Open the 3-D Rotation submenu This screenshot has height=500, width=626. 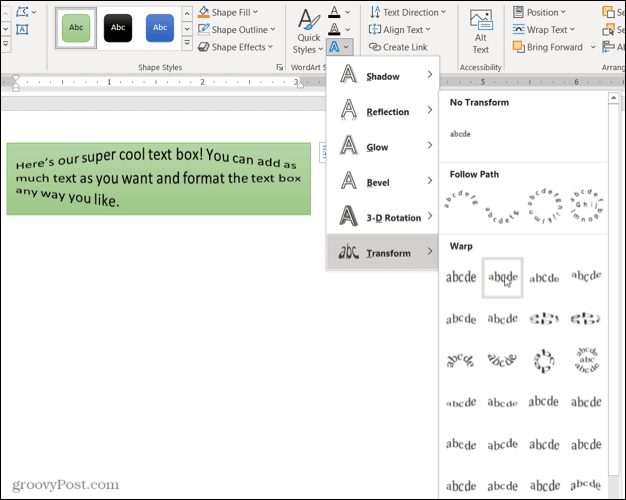(382, 217)
